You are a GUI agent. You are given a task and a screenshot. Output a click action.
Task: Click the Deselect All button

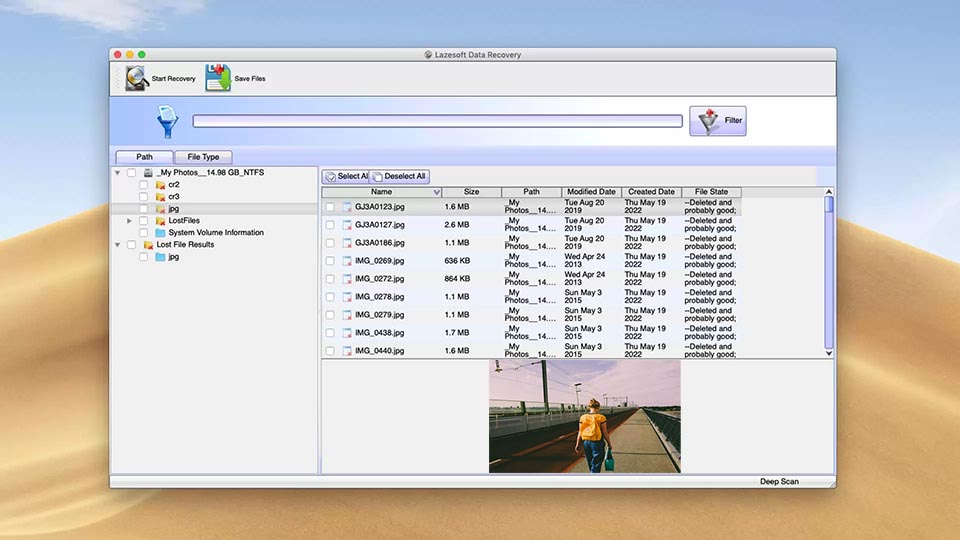point(399,176)
